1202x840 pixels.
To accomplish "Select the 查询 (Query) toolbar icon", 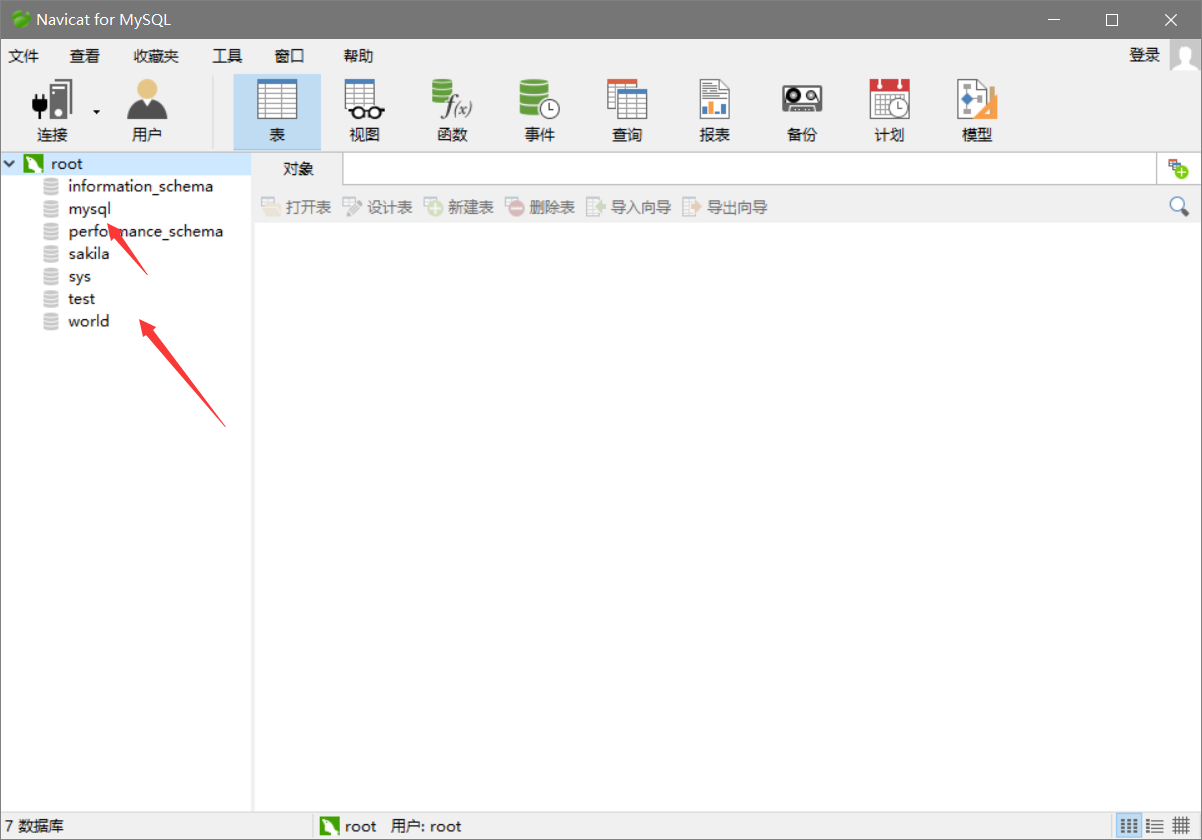I will tap(627, 111).
